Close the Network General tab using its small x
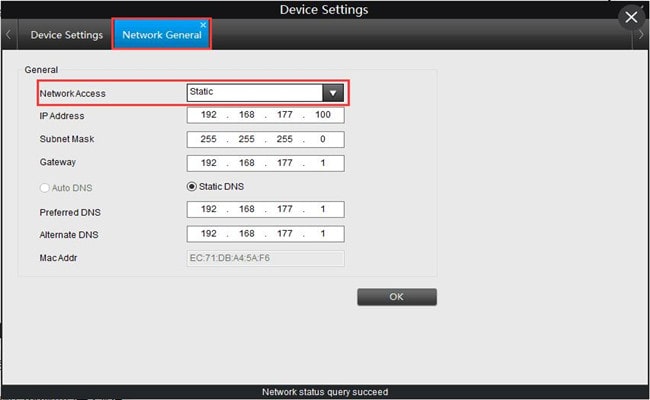The height and width of the screenshot is (400, 650). (x=203, y=25)
